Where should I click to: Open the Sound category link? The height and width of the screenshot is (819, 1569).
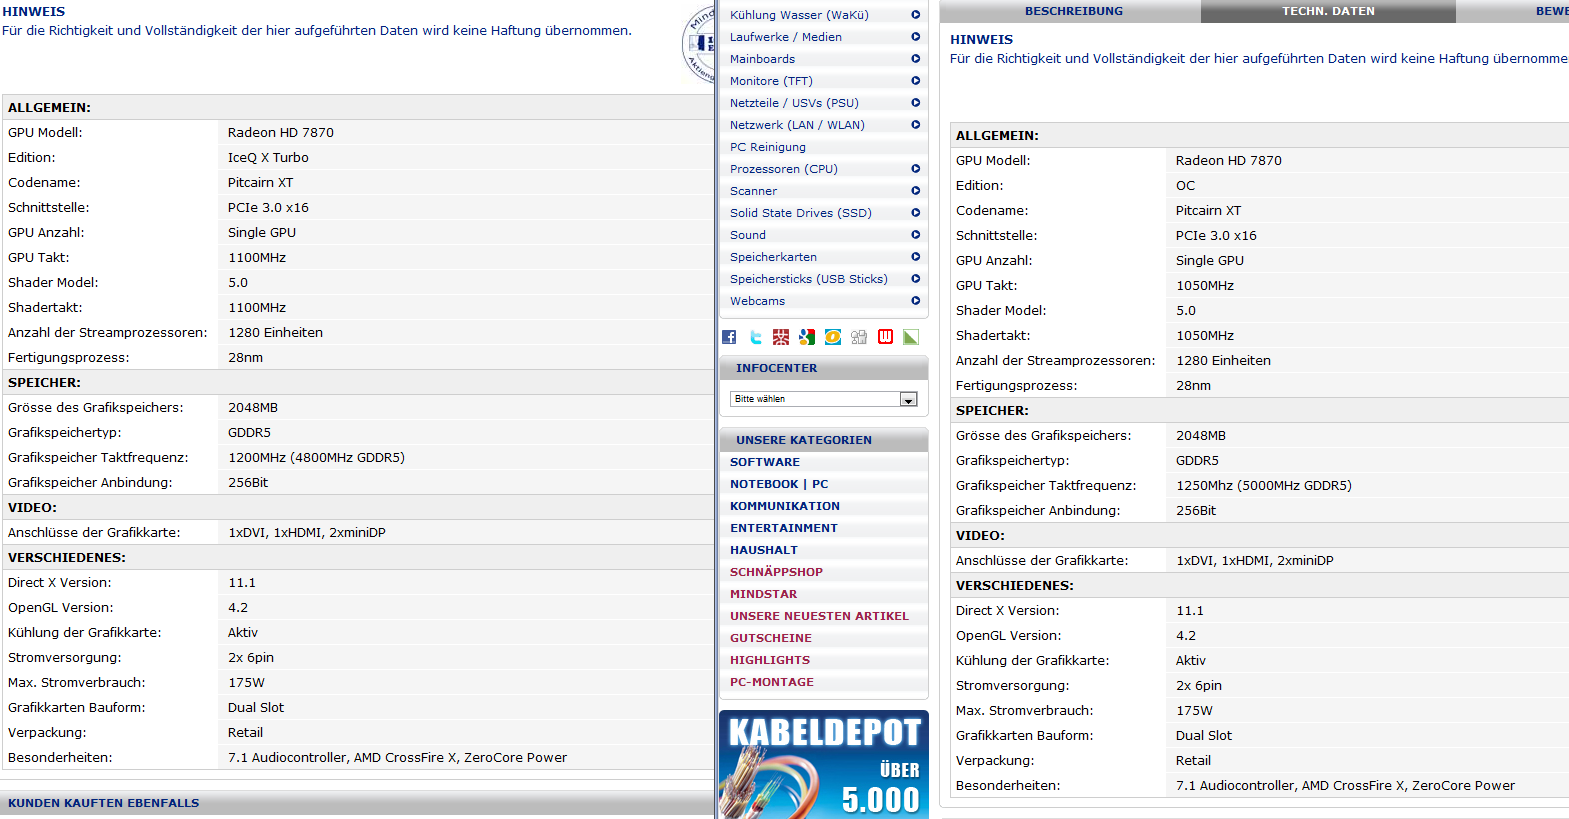click(748, 235)
